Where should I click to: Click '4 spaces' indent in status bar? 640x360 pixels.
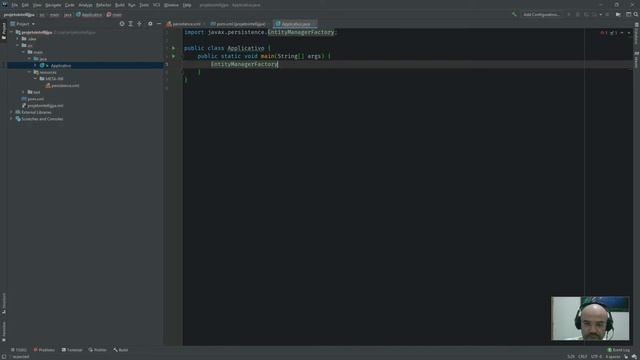613,356
